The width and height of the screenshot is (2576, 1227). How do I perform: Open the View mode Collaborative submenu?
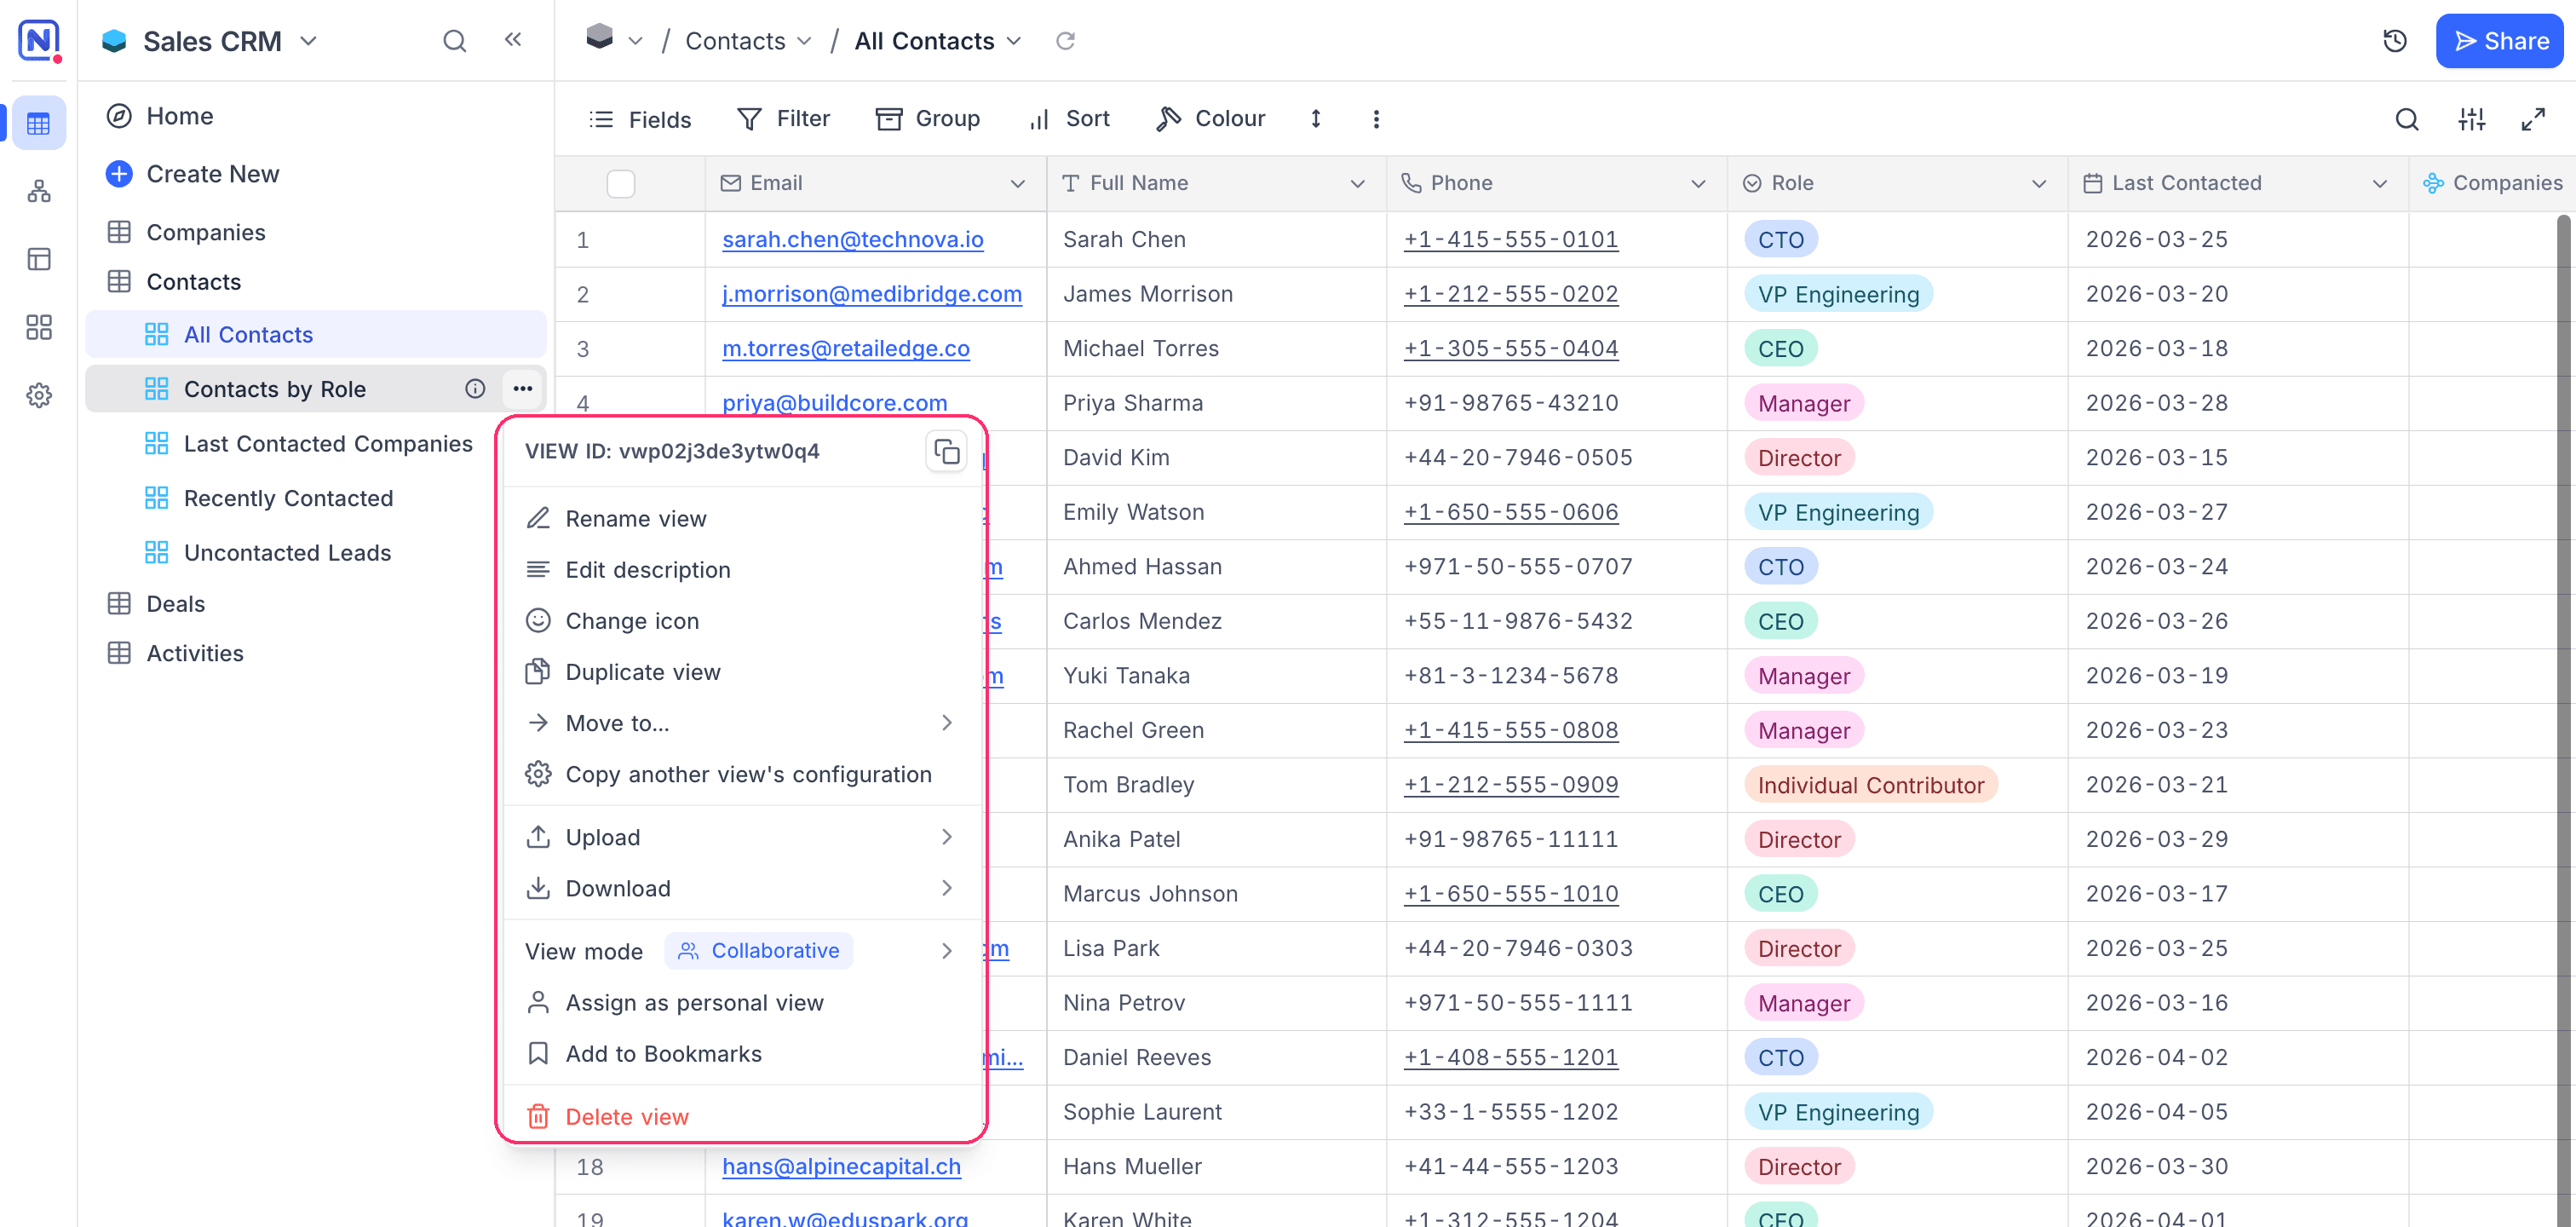pyautogui.click(x=742, y=951)
